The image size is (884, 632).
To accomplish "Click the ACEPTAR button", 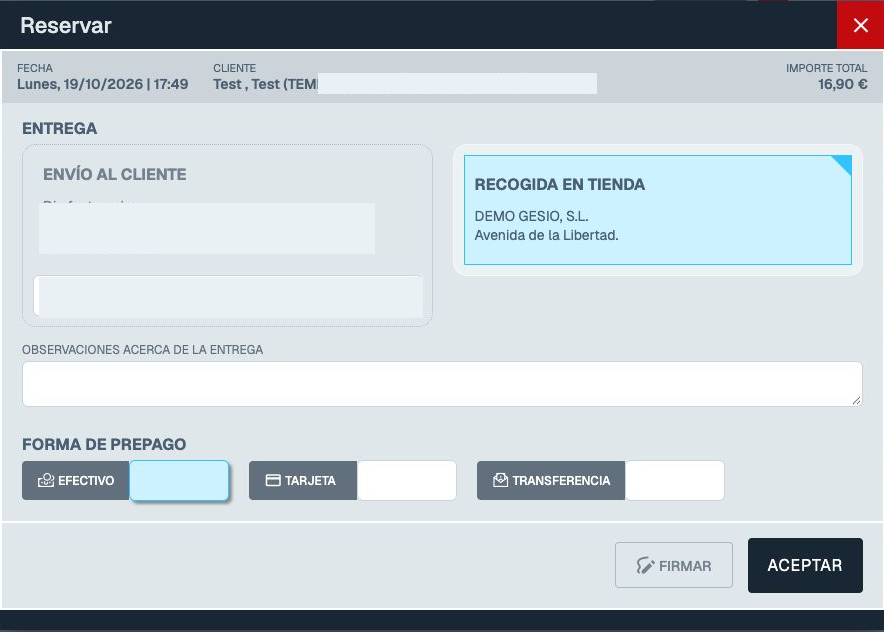I will pos(805,565).
